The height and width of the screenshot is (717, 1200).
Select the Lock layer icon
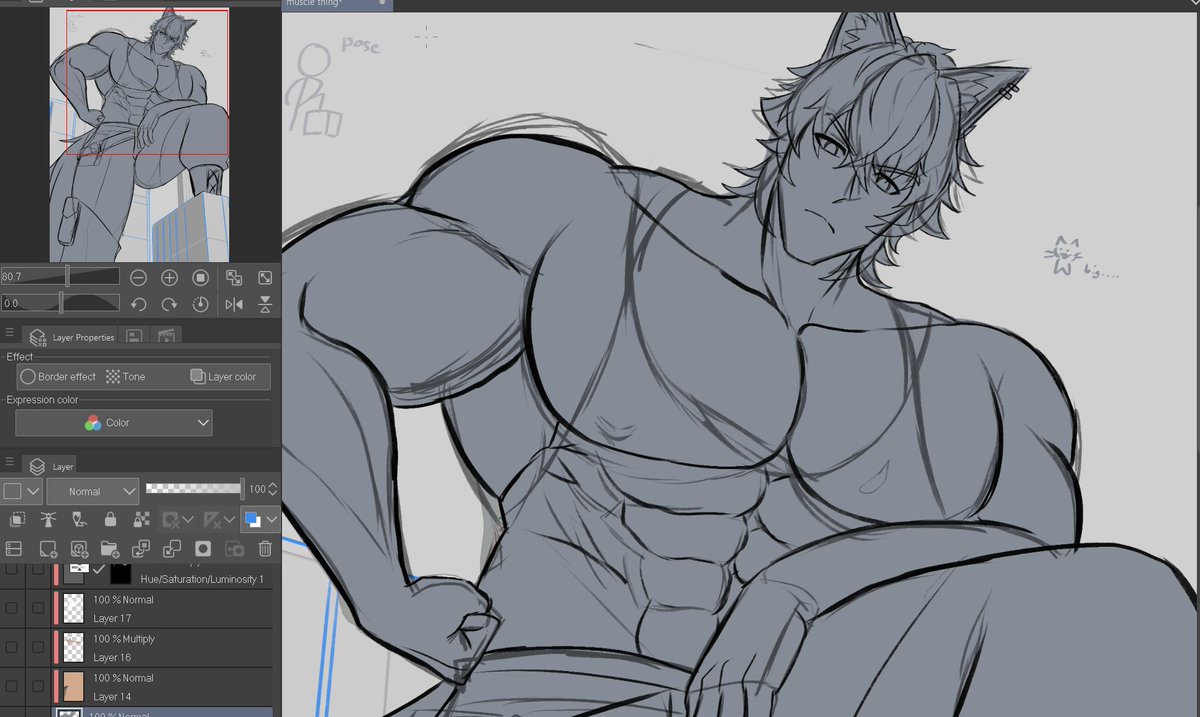pyautogui.click(x=111, y=519)
